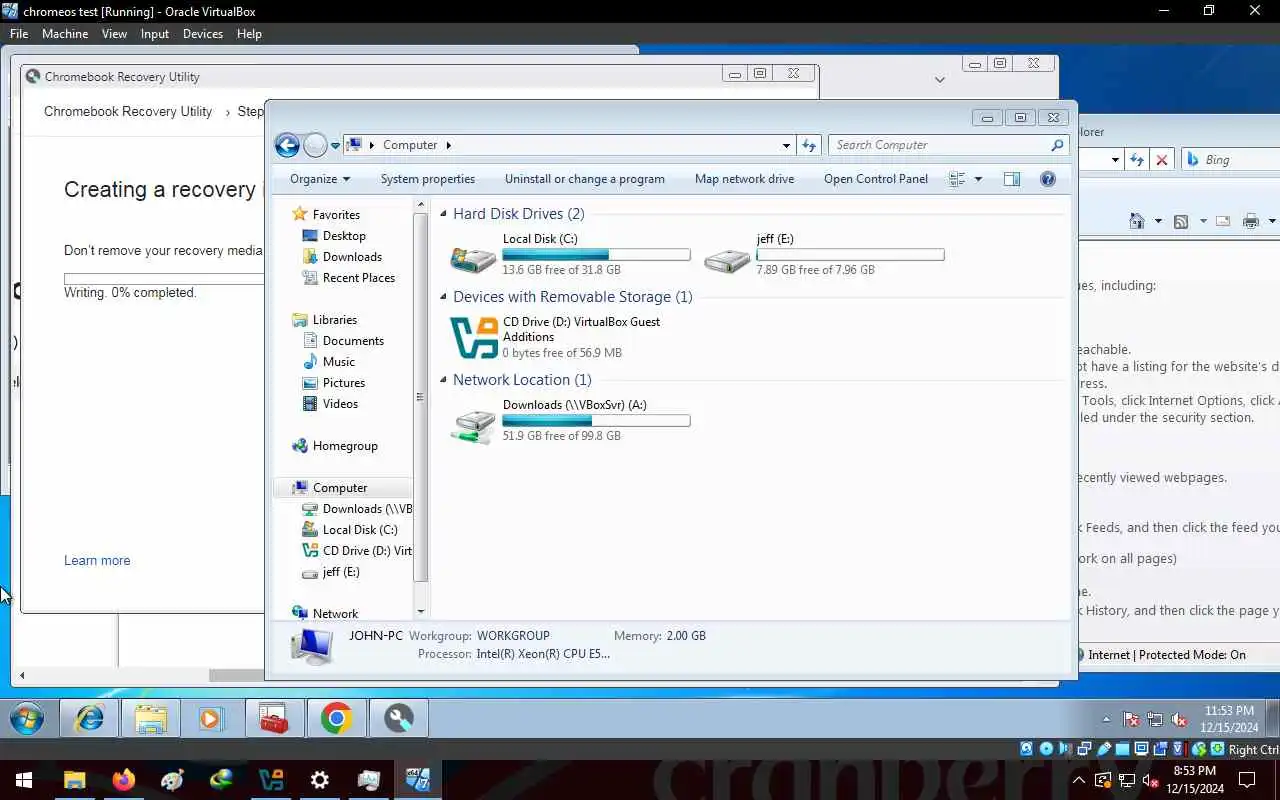Click jeff (E:) capacity bar
This screenshot has height=800, width=1280.
tap(850, 255)
